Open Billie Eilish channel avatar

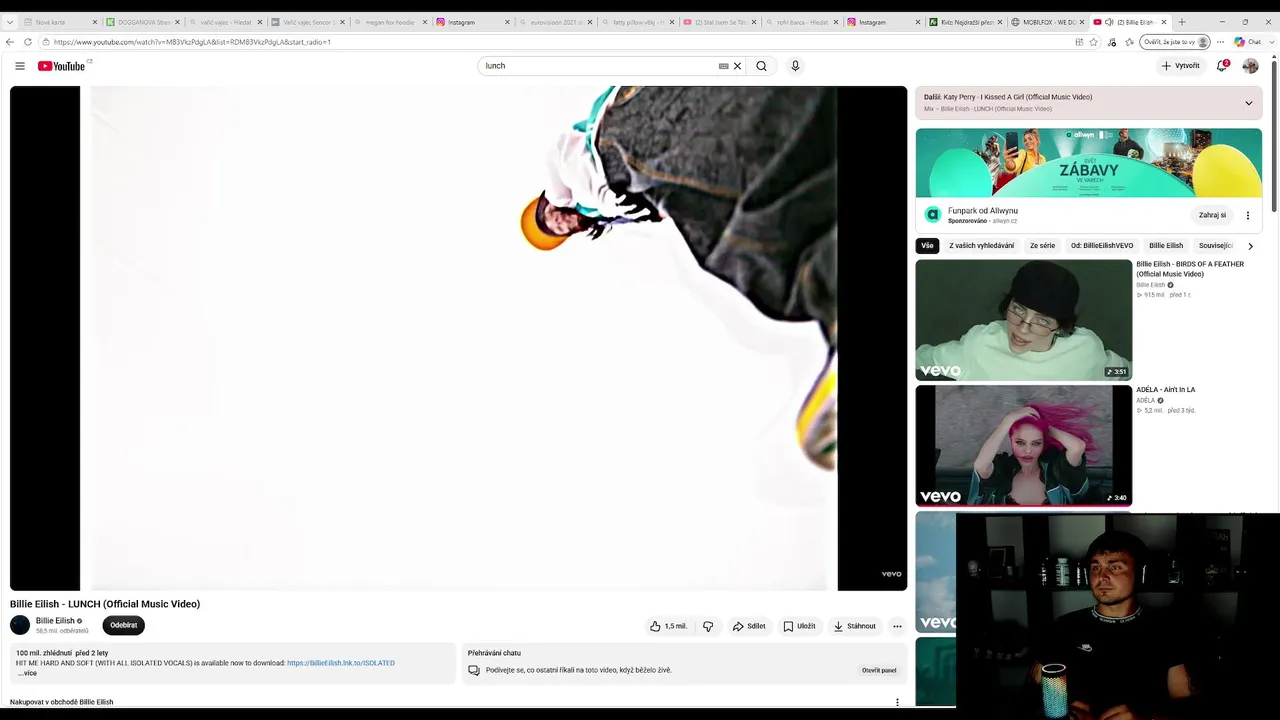coord(20,625)
